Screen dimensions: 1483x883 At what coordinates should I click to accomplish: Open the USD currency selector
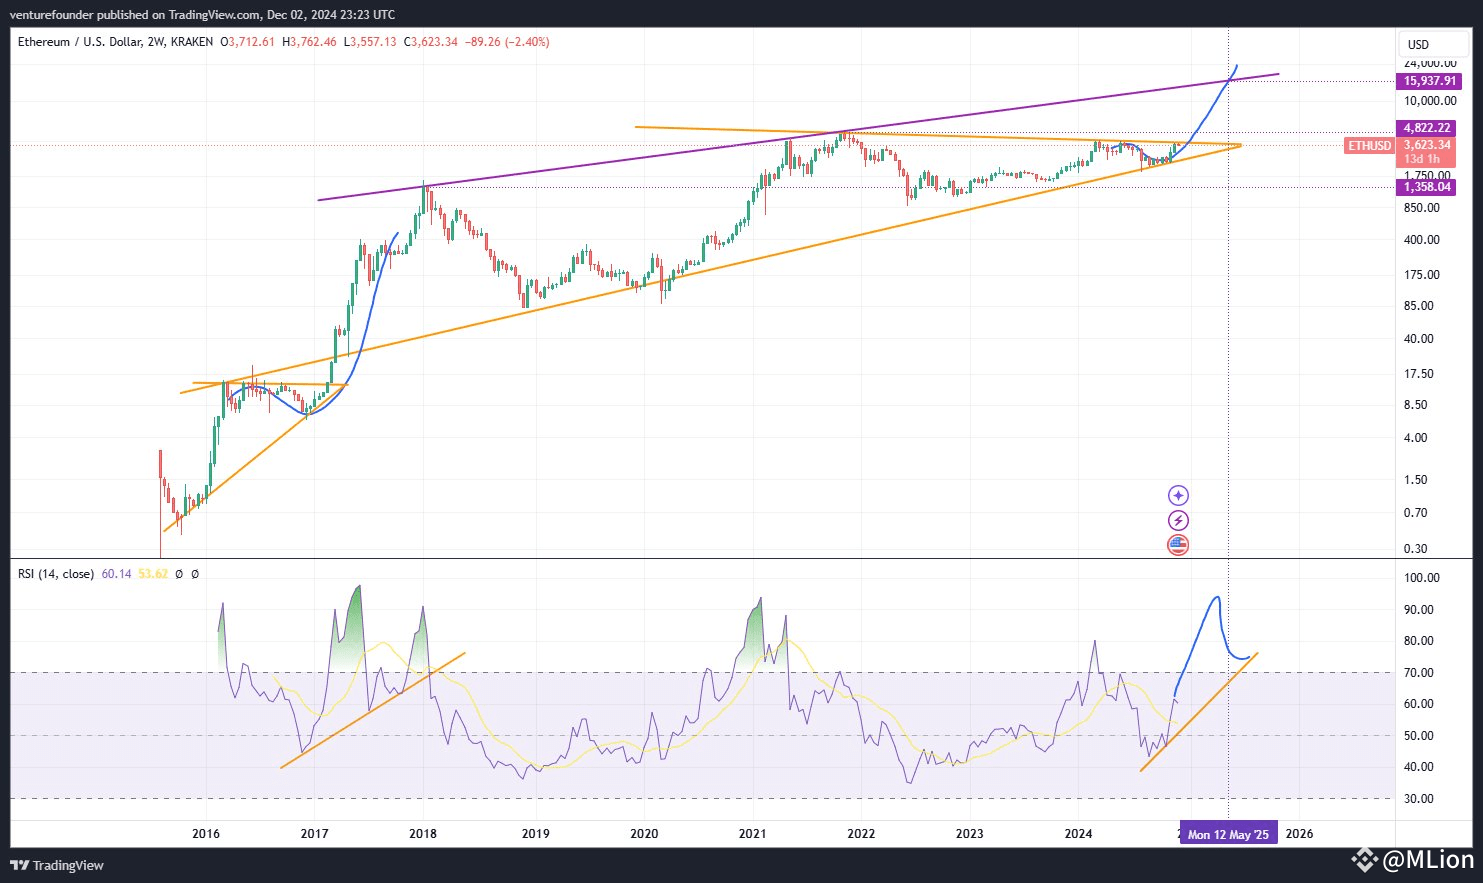tap(1432, 44)
